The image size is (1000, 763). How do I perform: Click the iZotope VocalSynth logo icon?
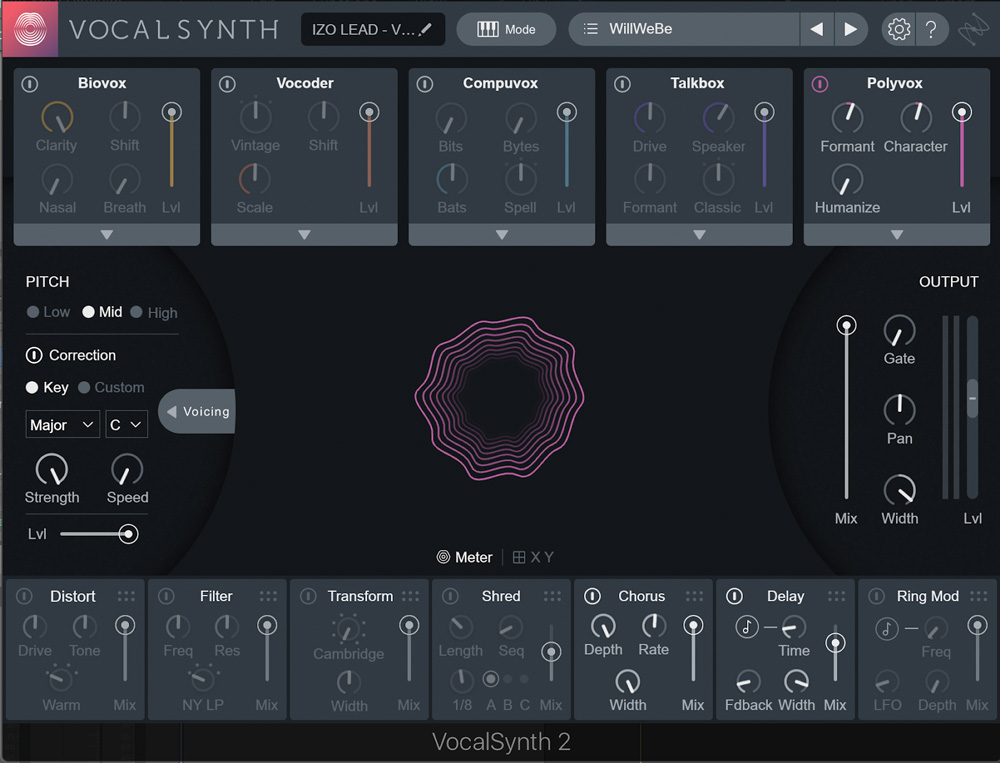click(x=30, y=29)
